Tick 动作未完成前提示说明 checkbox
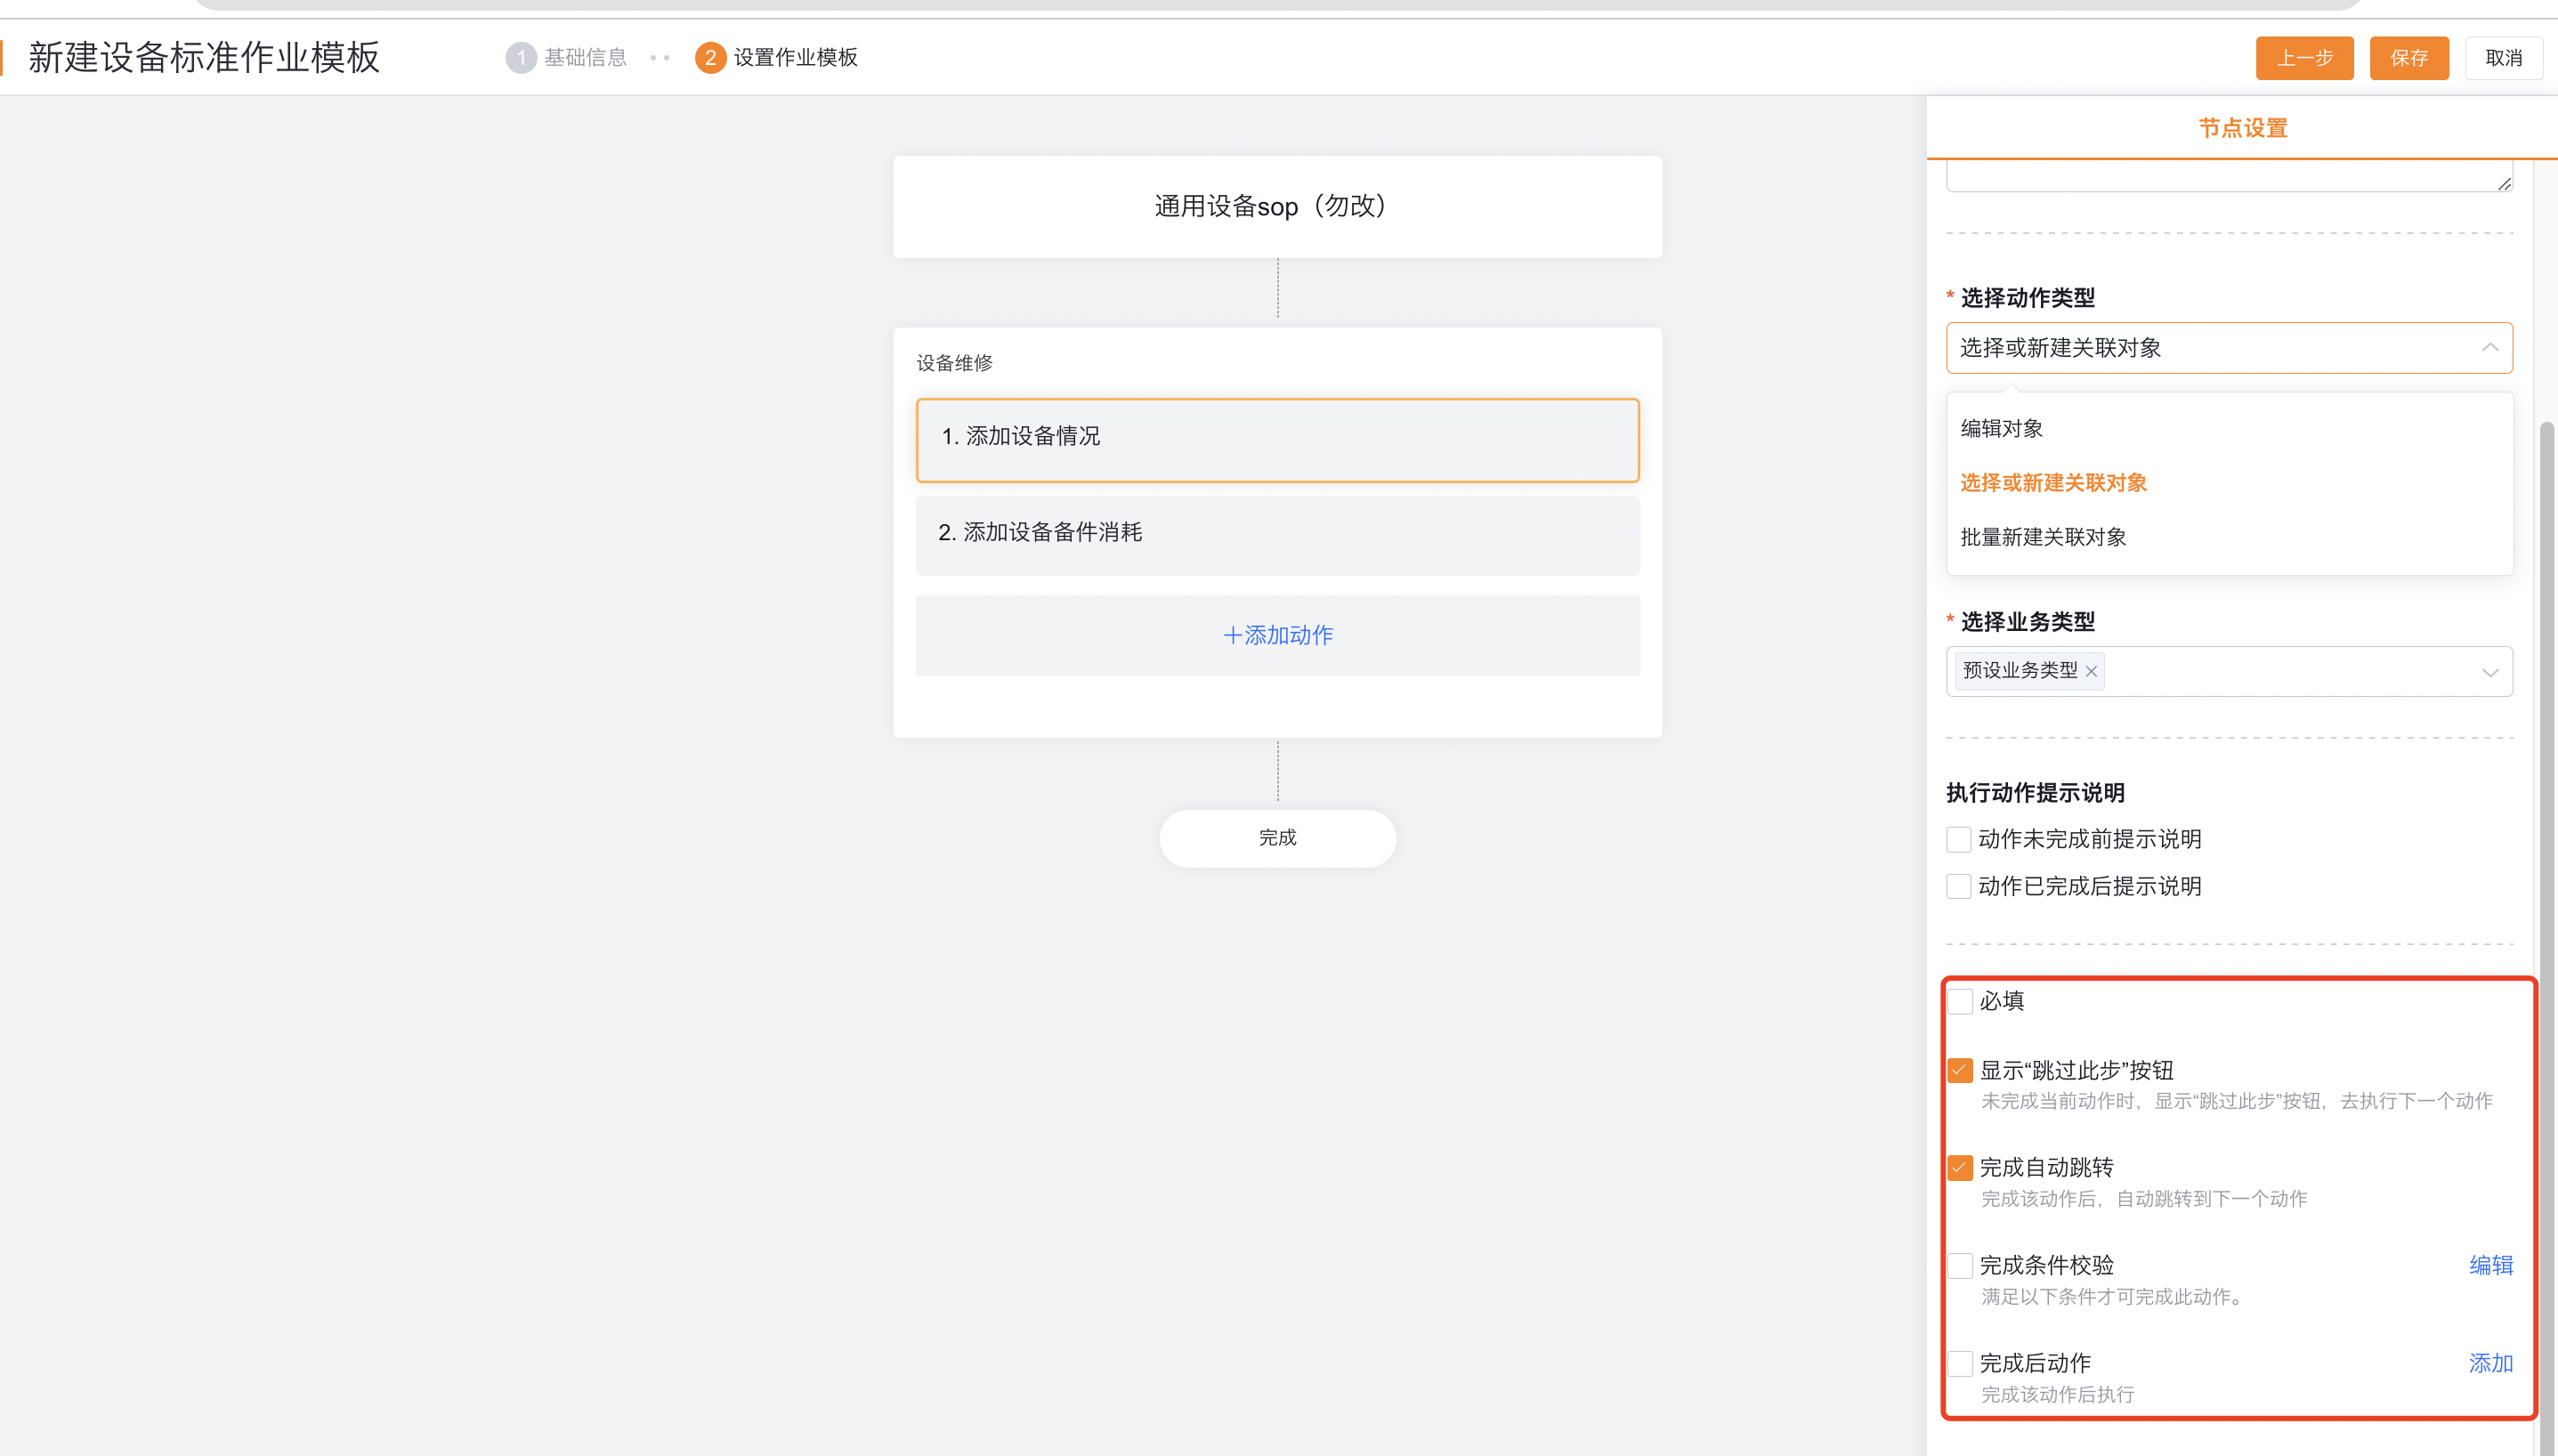This screenshot has width=2558, height=1456. pos(1958,839)
